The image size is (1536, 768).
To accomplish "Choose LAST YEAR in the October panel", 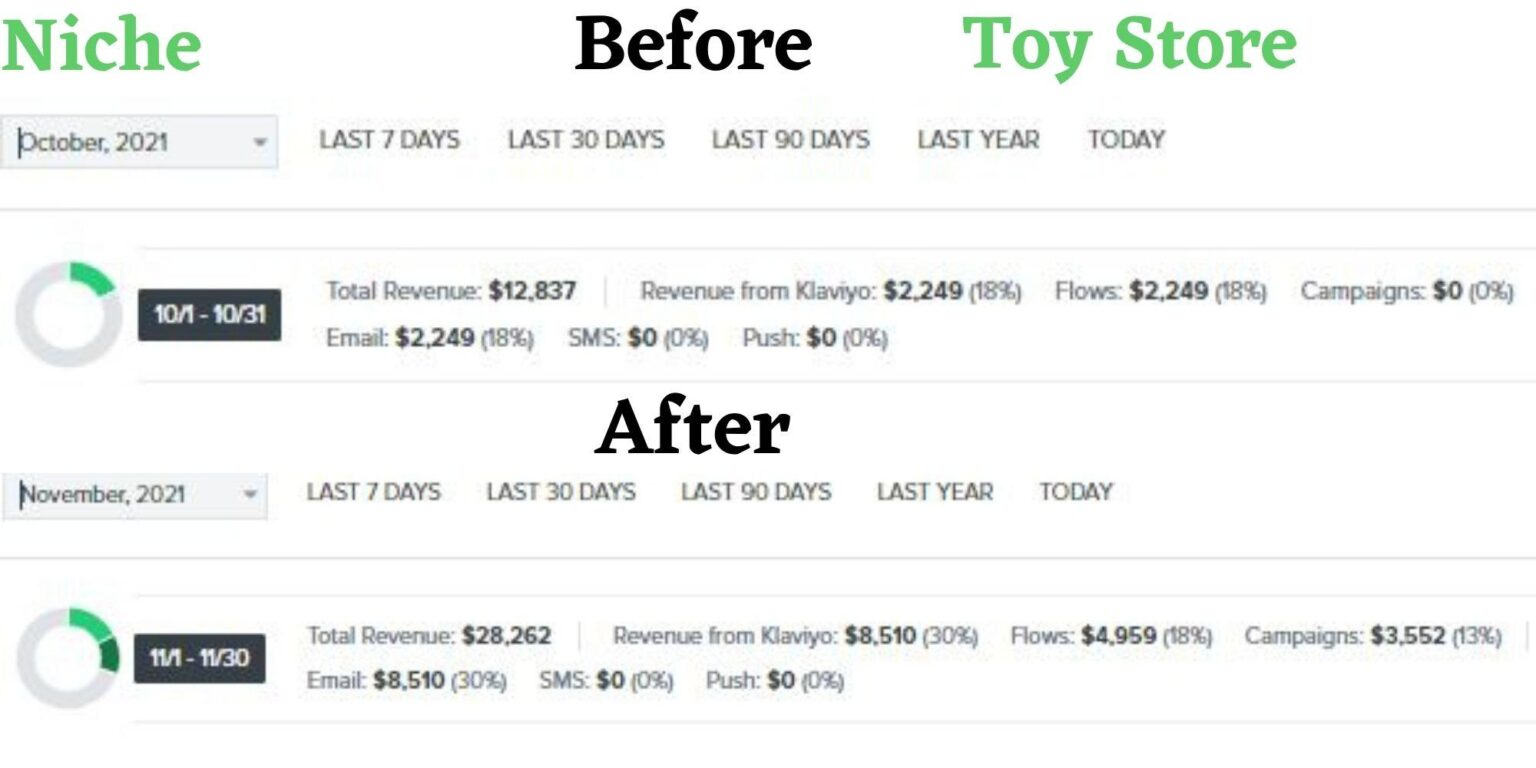I will click(x=978, y=140).
